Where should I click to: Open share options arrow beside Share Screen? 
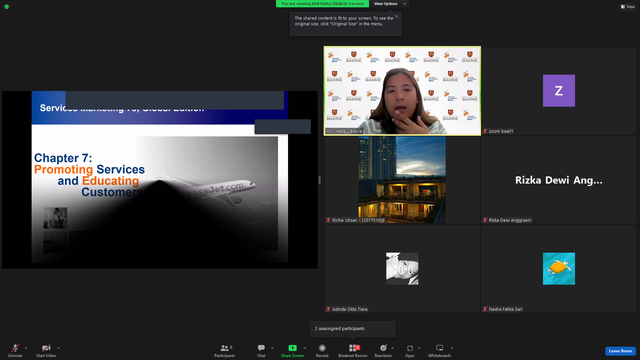(305, 348)
